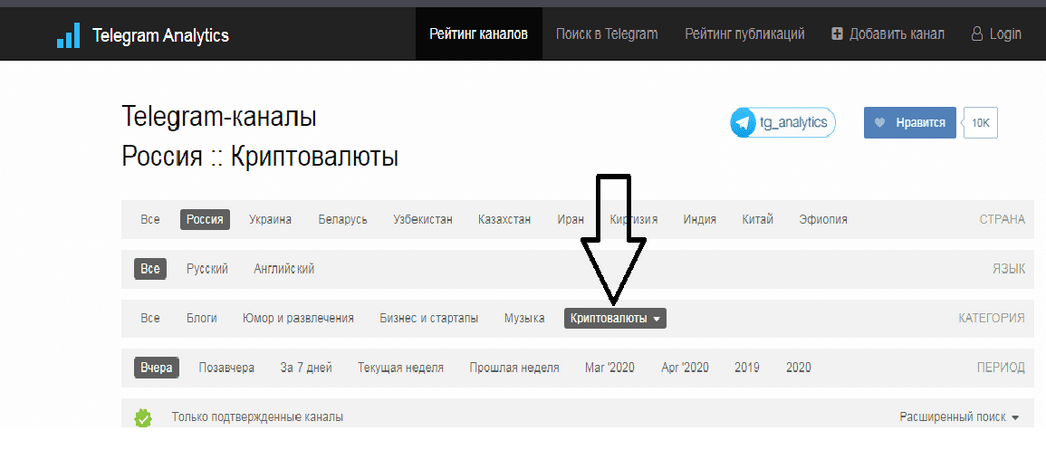Screen dimensions: 1046x450
Task: Open Поиск в Telegram tab
Action: point(606,34)
